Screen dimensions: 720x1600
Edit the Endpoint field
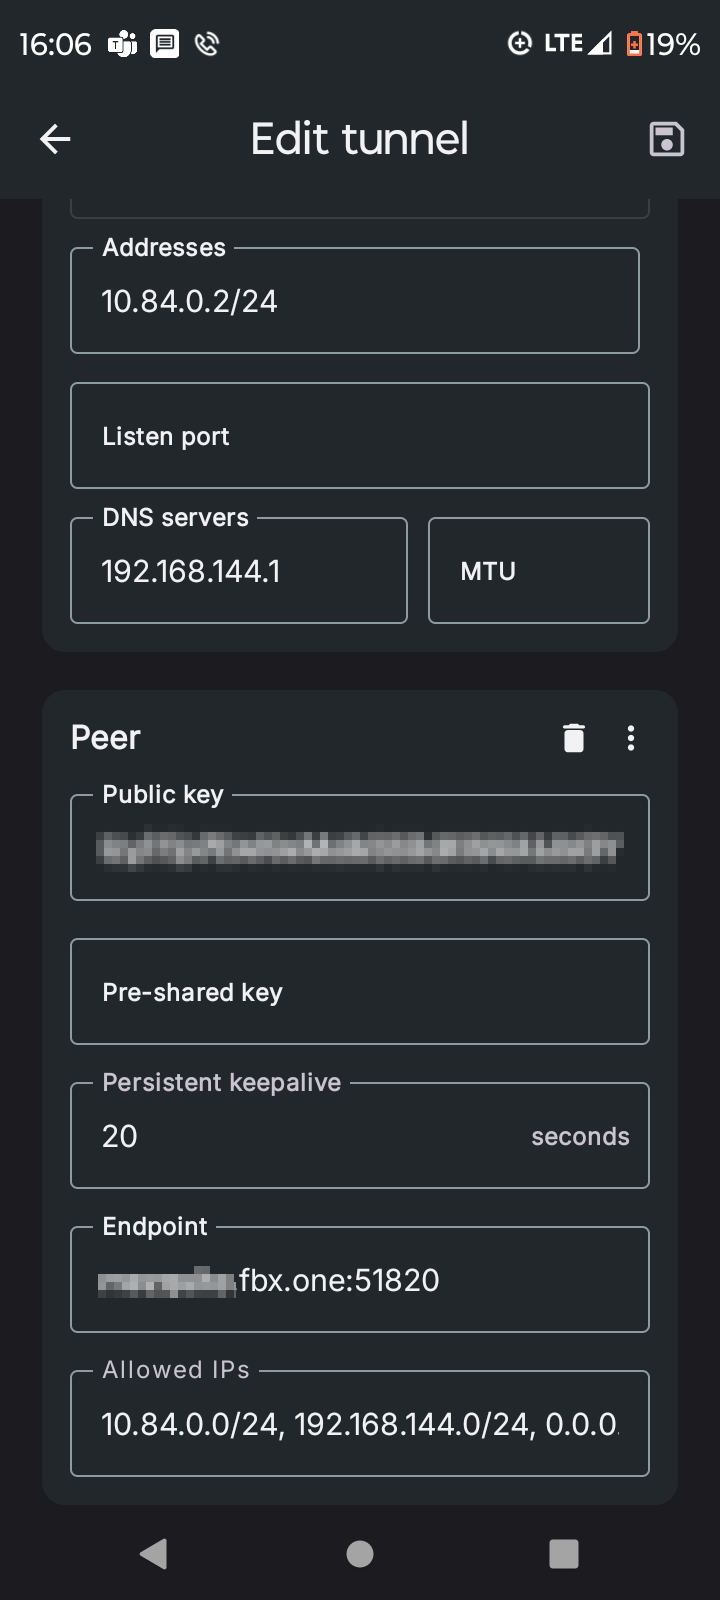pyautogui.click(x=360, y=1279)
